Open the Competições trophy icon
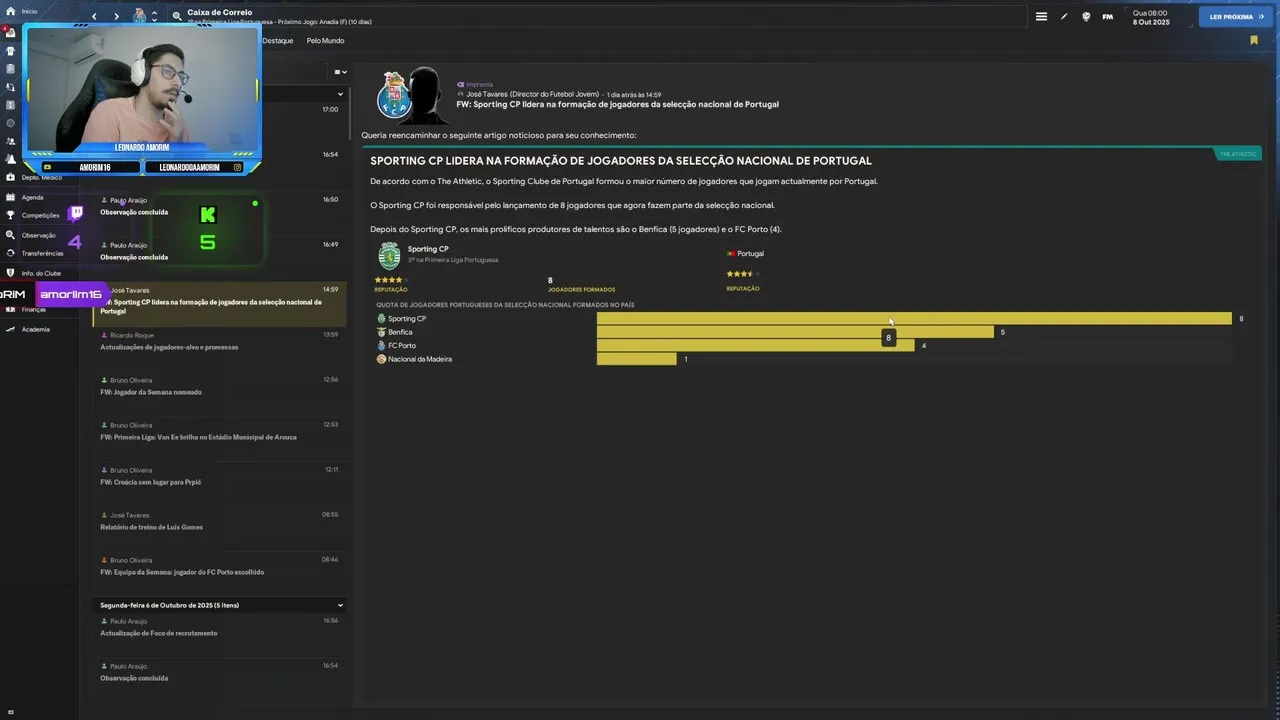1280x720 pixels. pos(10,215)
